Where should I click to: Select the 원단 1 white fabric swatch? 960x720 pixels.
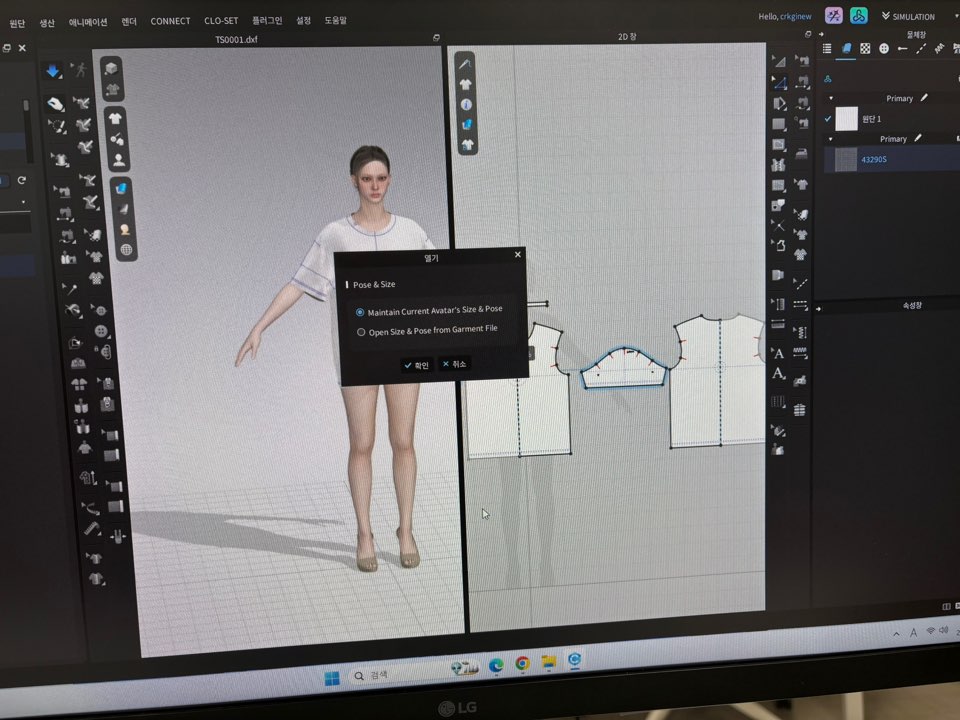847,118
